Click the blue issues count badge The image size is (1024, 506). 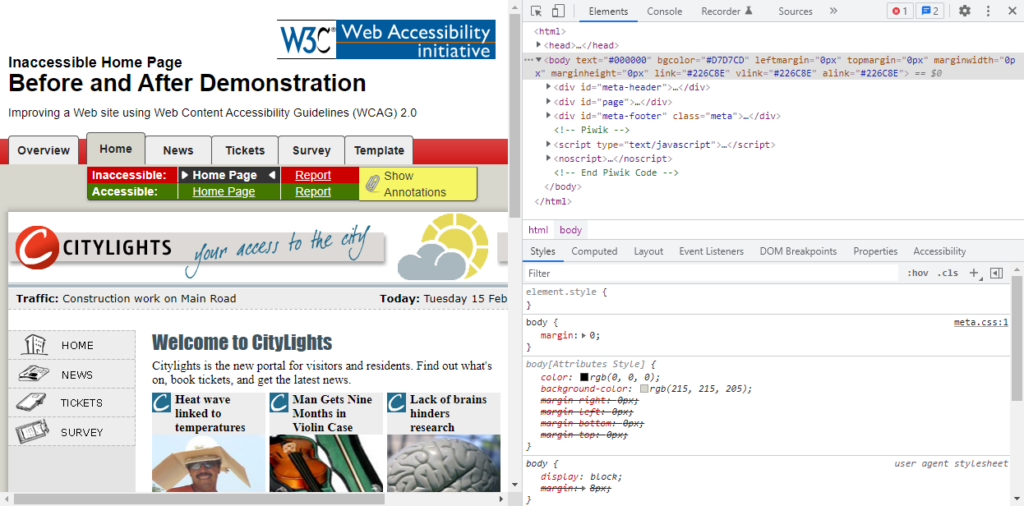coord(930,11)
